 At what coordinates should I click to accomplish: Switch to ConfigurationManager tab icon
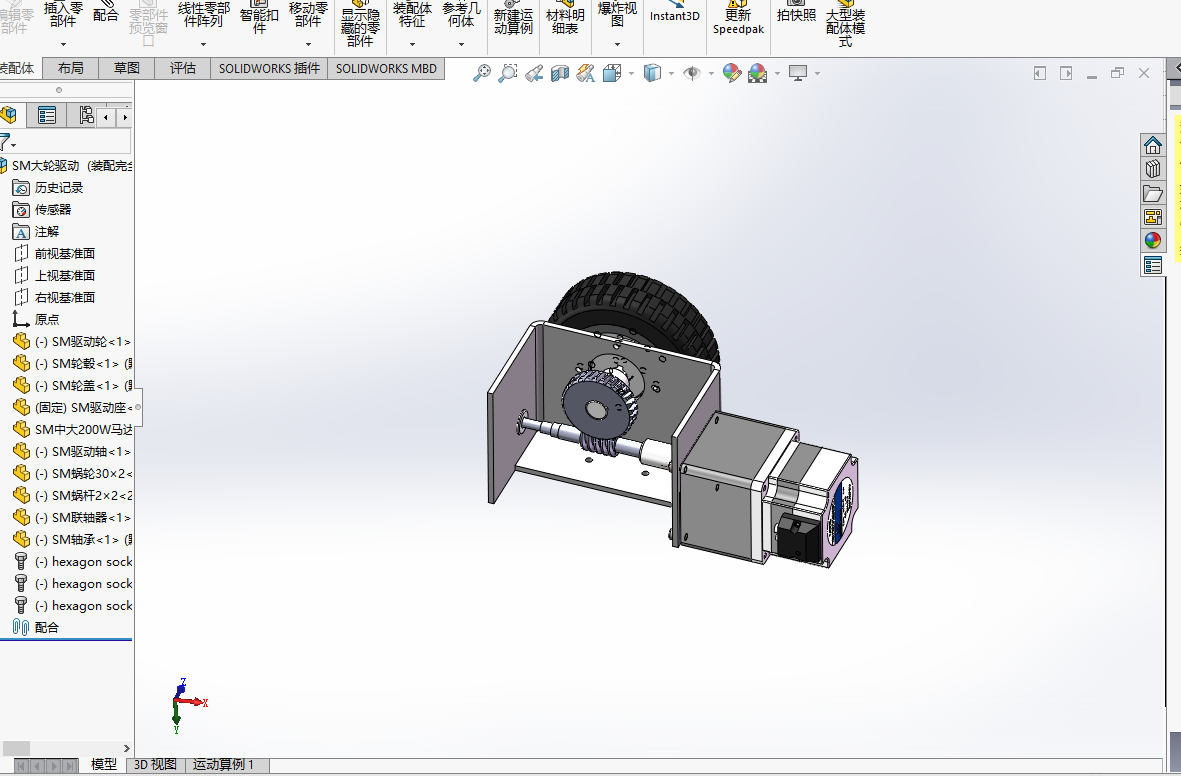tap(86, 115)
